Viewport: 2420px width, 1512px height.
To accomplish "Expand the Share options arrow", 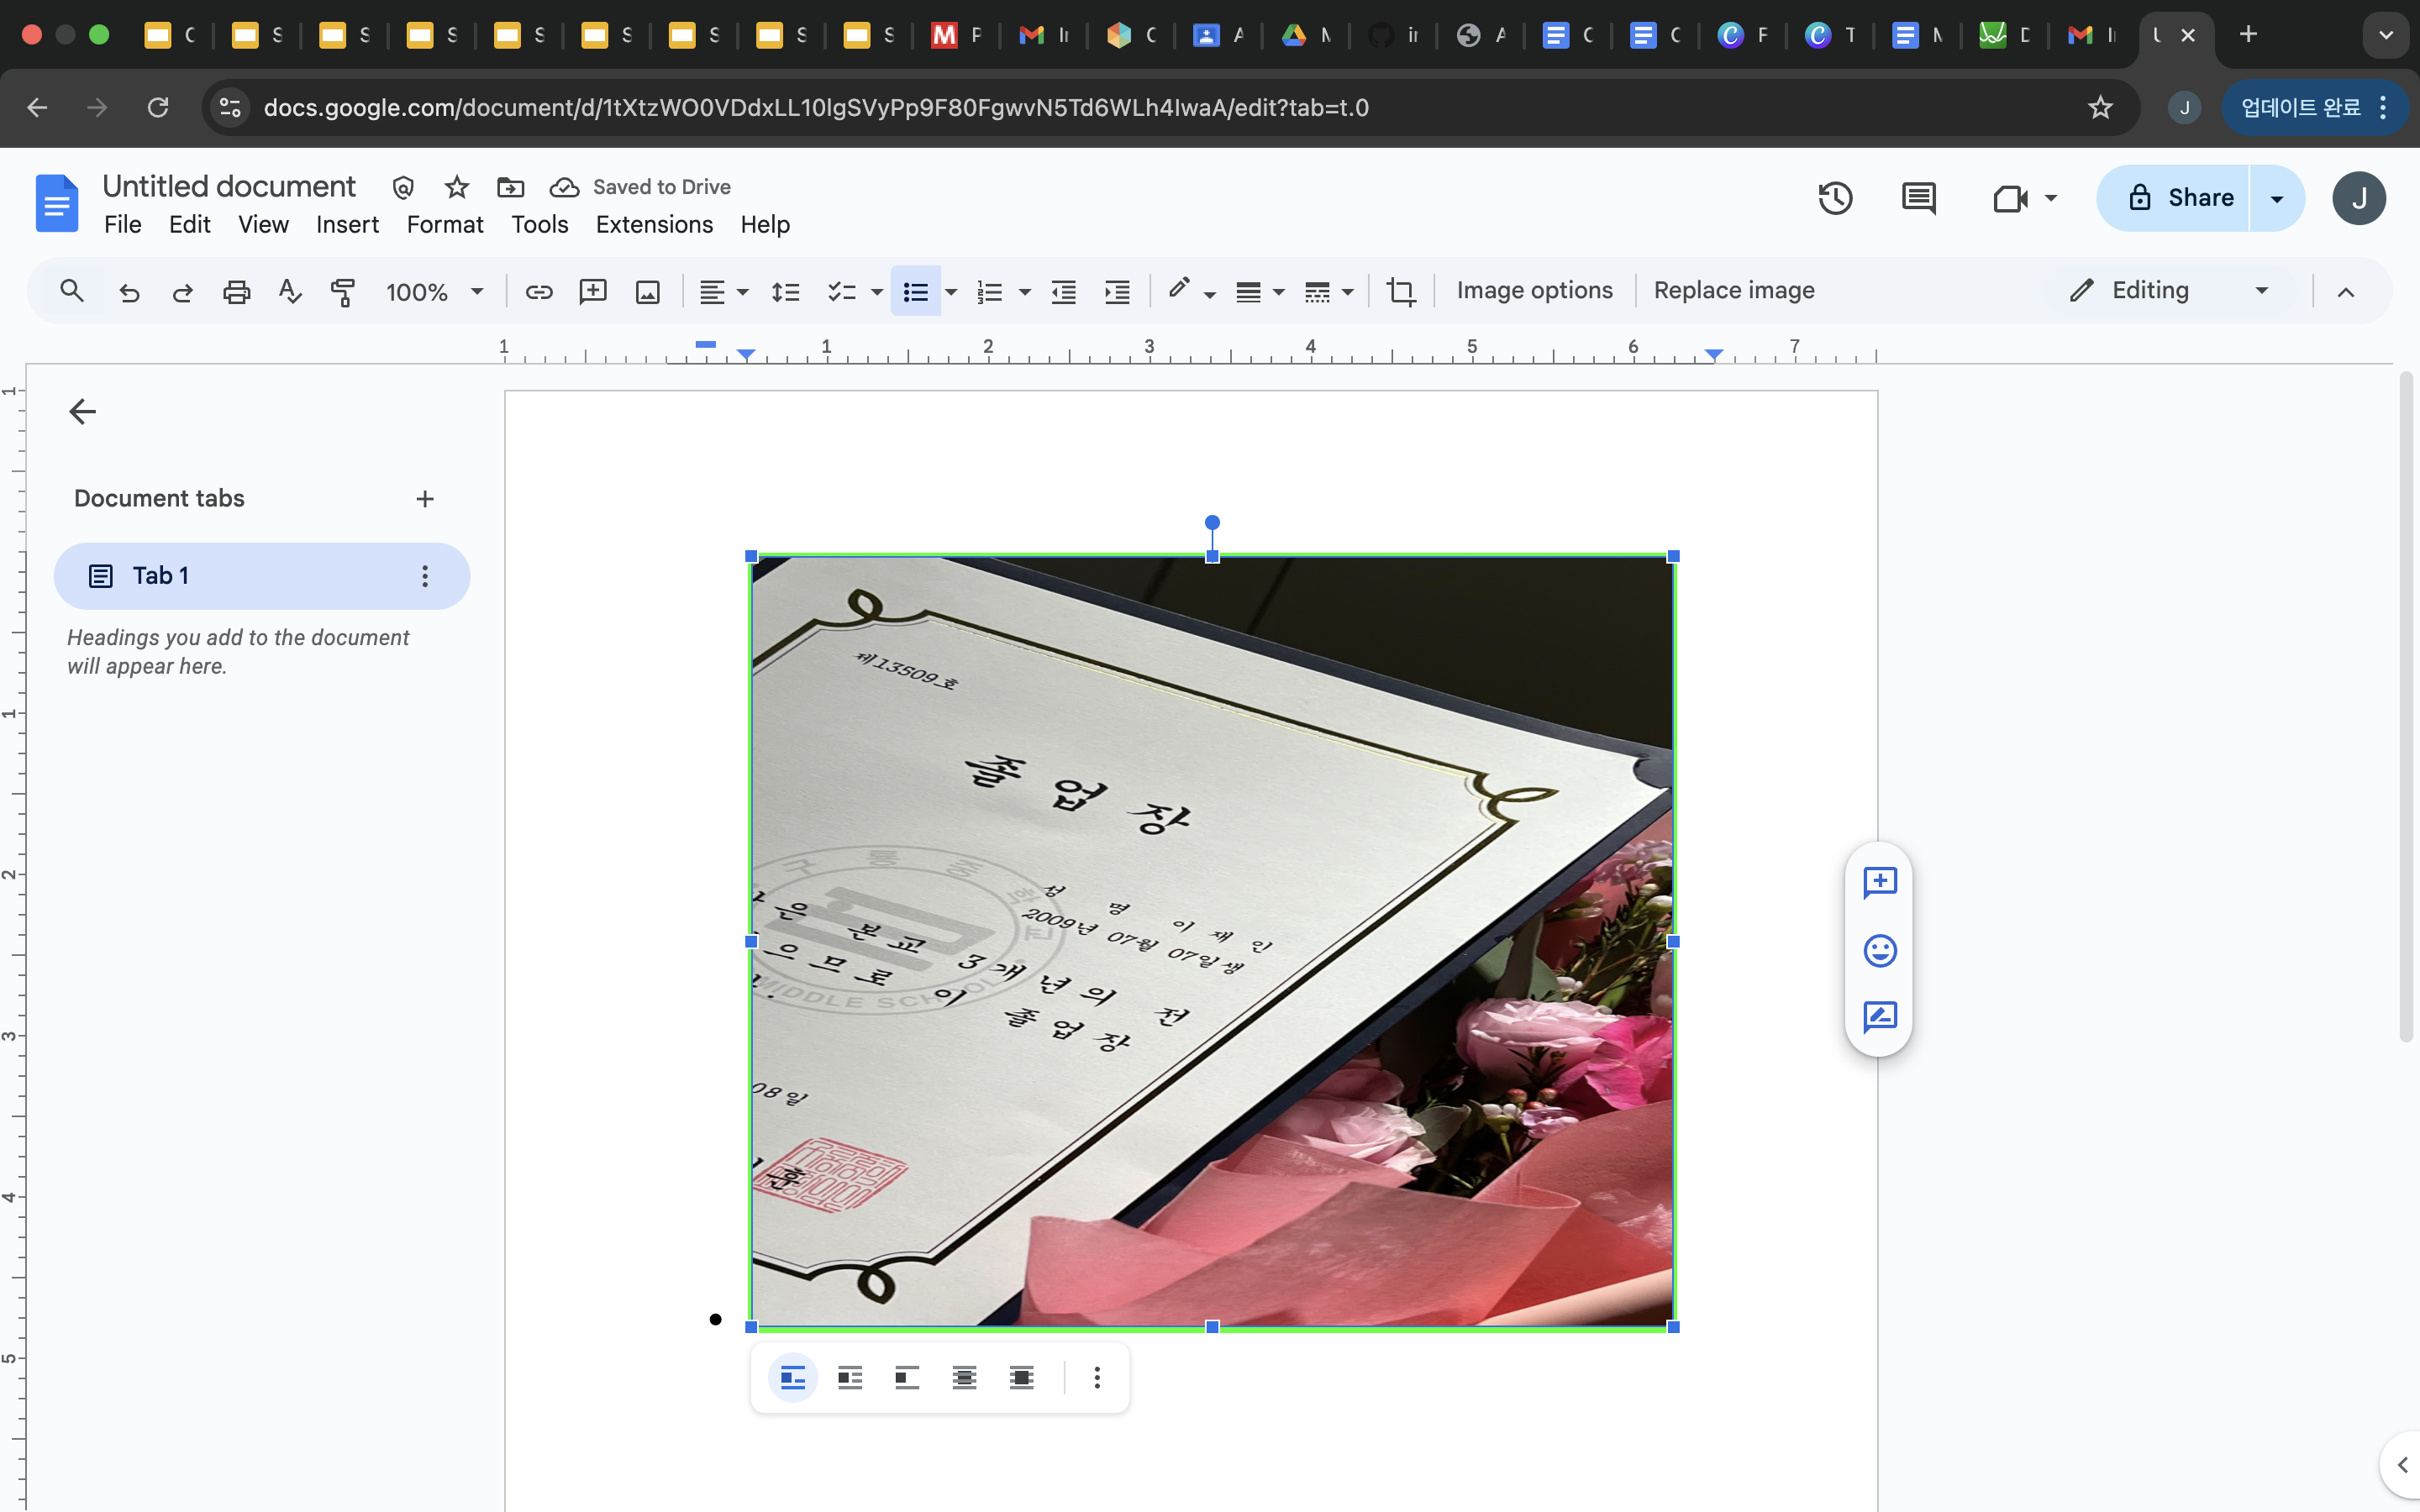I will tap(2277, 198).
